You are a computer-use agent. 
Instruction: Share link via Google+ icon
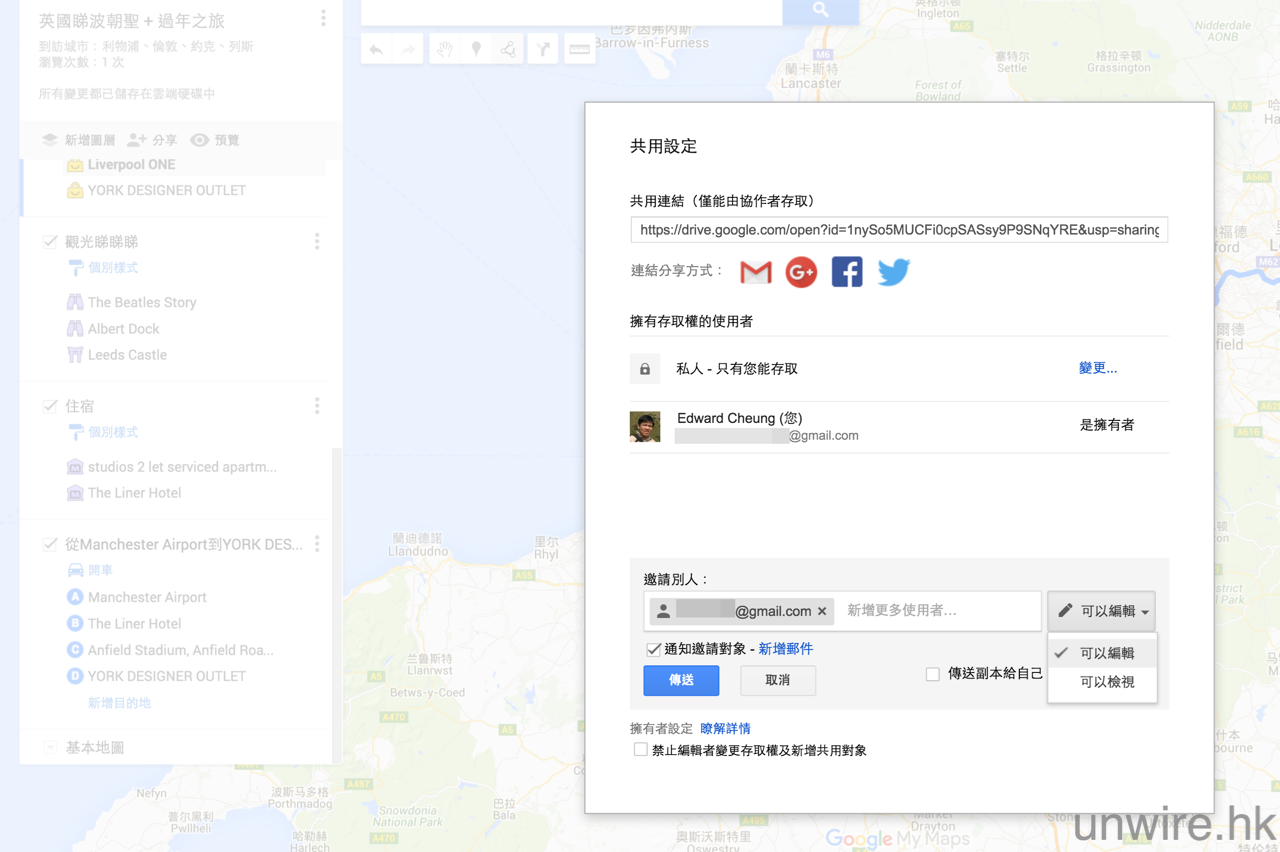801,272
